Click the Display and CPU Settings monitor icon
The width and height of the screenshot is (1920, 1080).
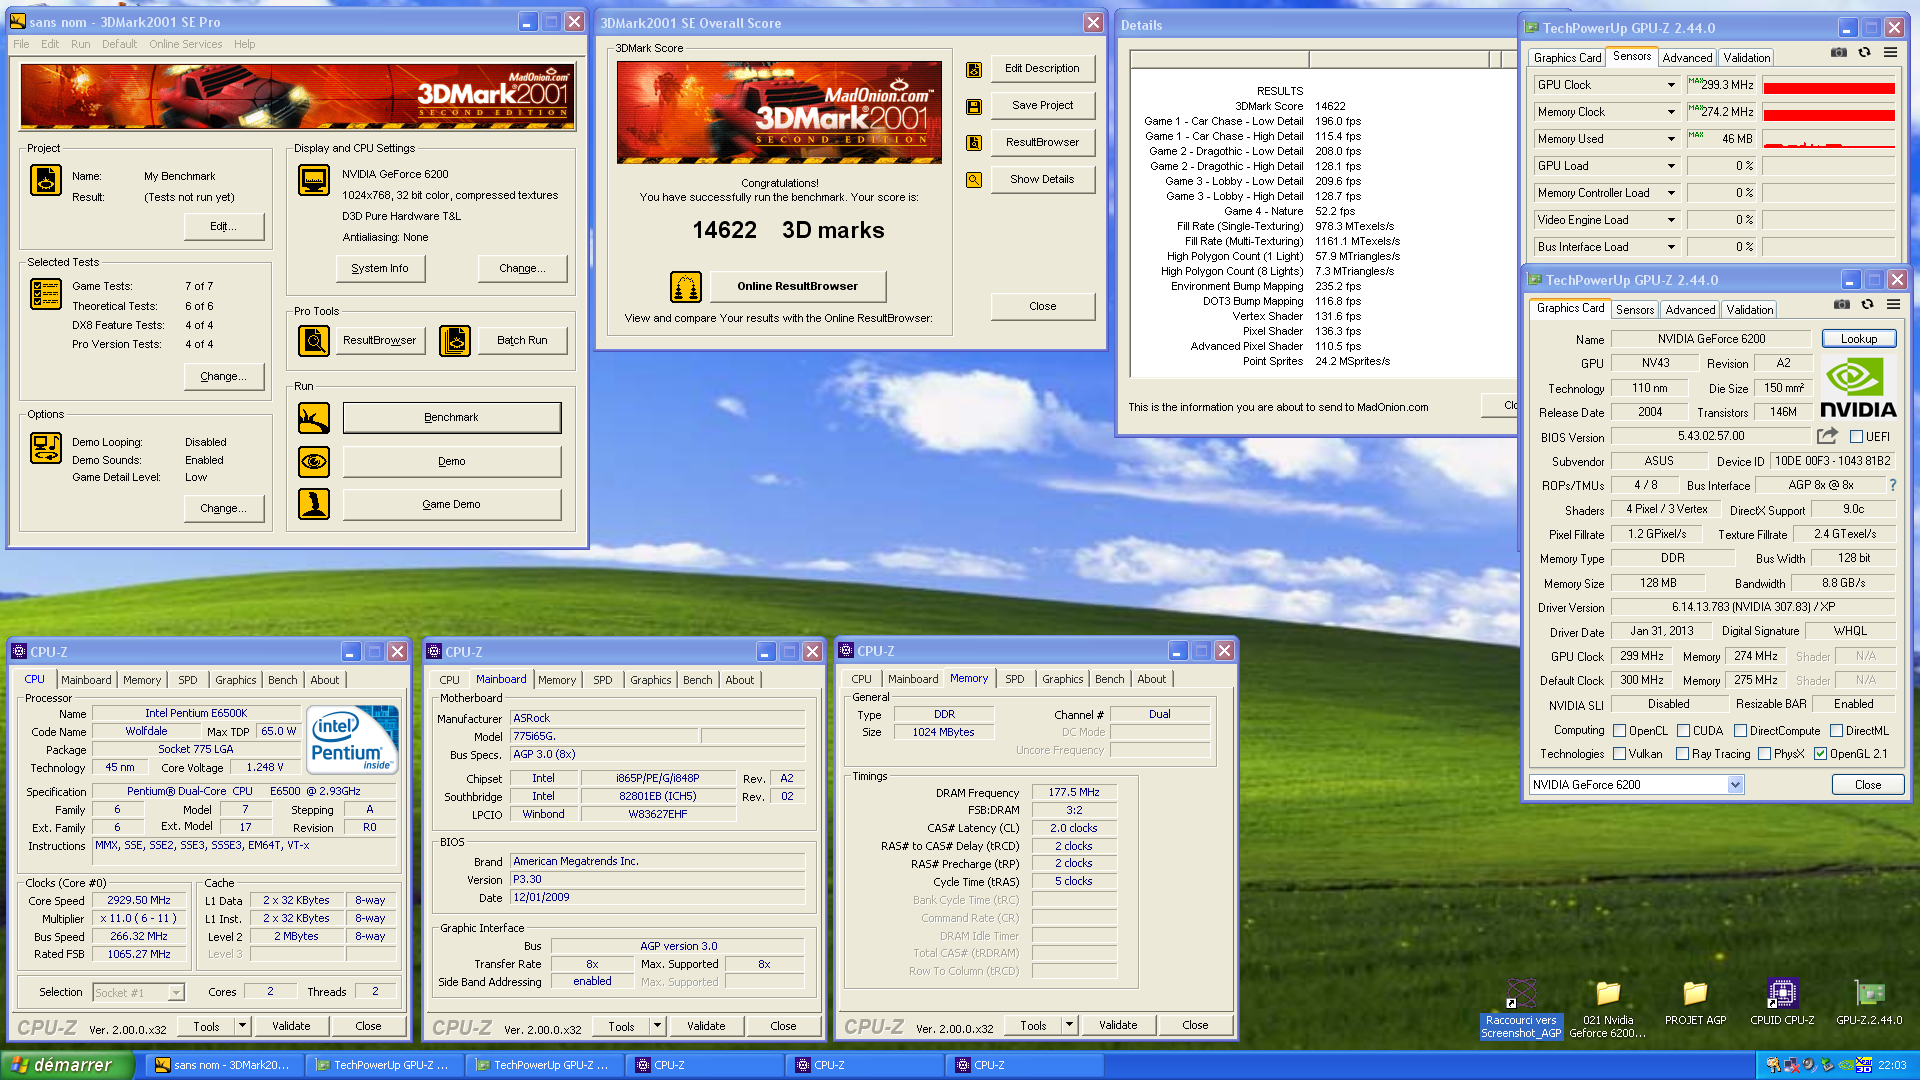click(314, 180)
